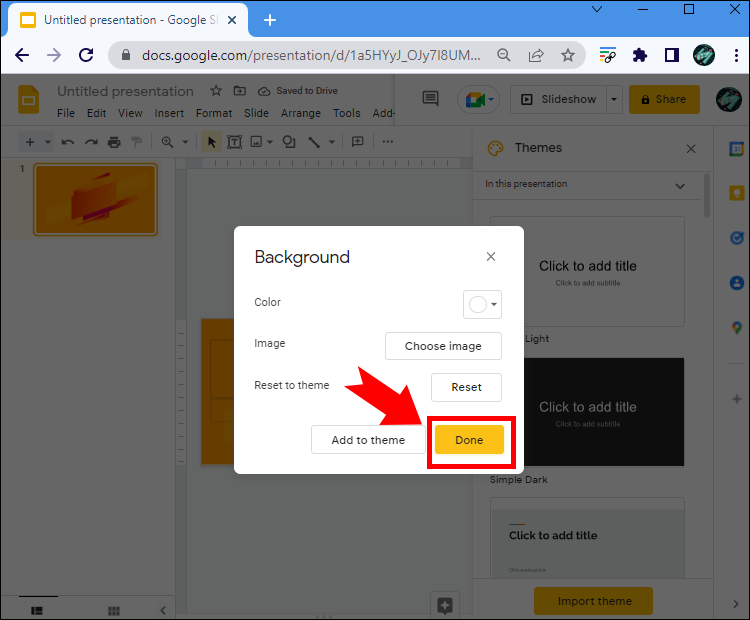750x620 pixels.
Task: Close the Background dialog
Action: click(491, 257)
